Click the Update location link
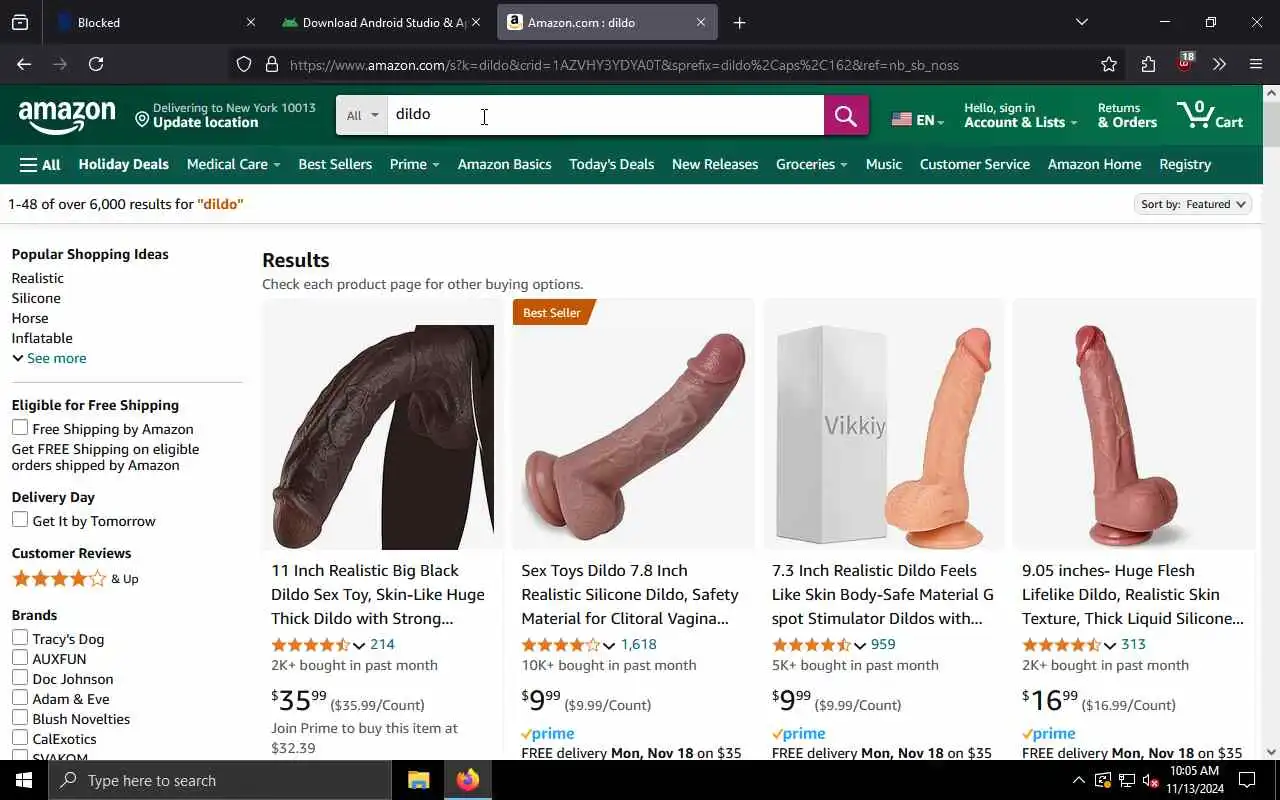Screen dimensions: 1280x800 206,123
